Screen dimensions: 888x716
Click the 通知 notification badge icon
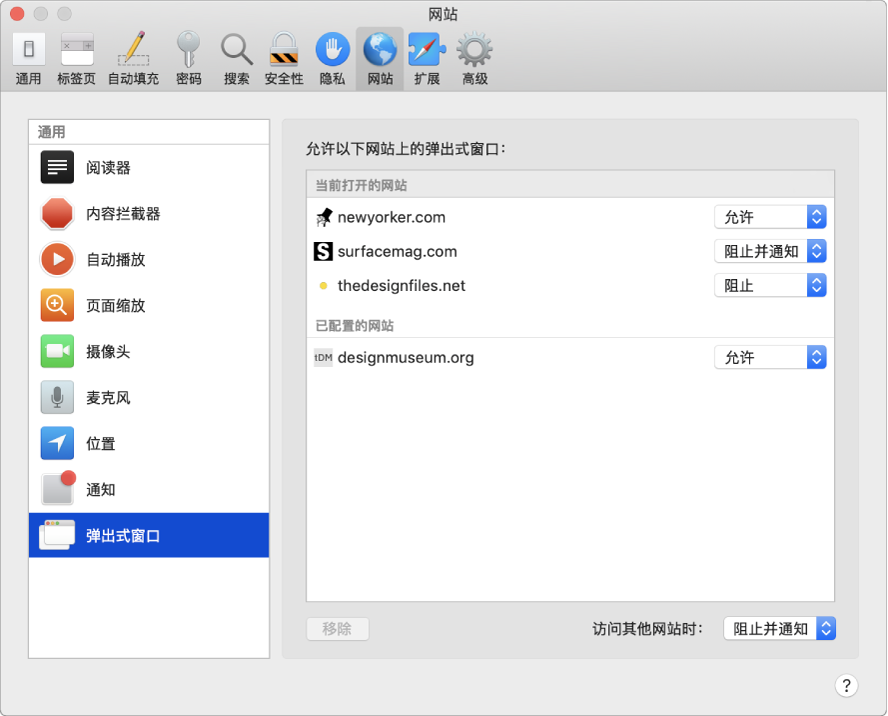[x=58, y=488]
